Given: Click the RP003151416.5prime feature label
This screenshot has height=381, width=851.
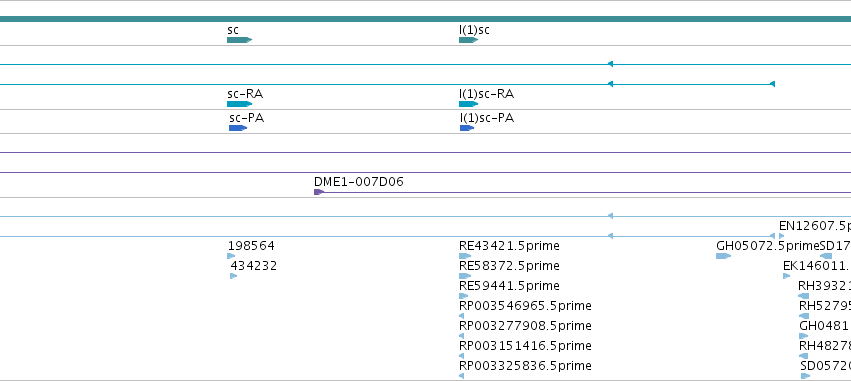Looking at the screenshot, I should coord(525,346).
